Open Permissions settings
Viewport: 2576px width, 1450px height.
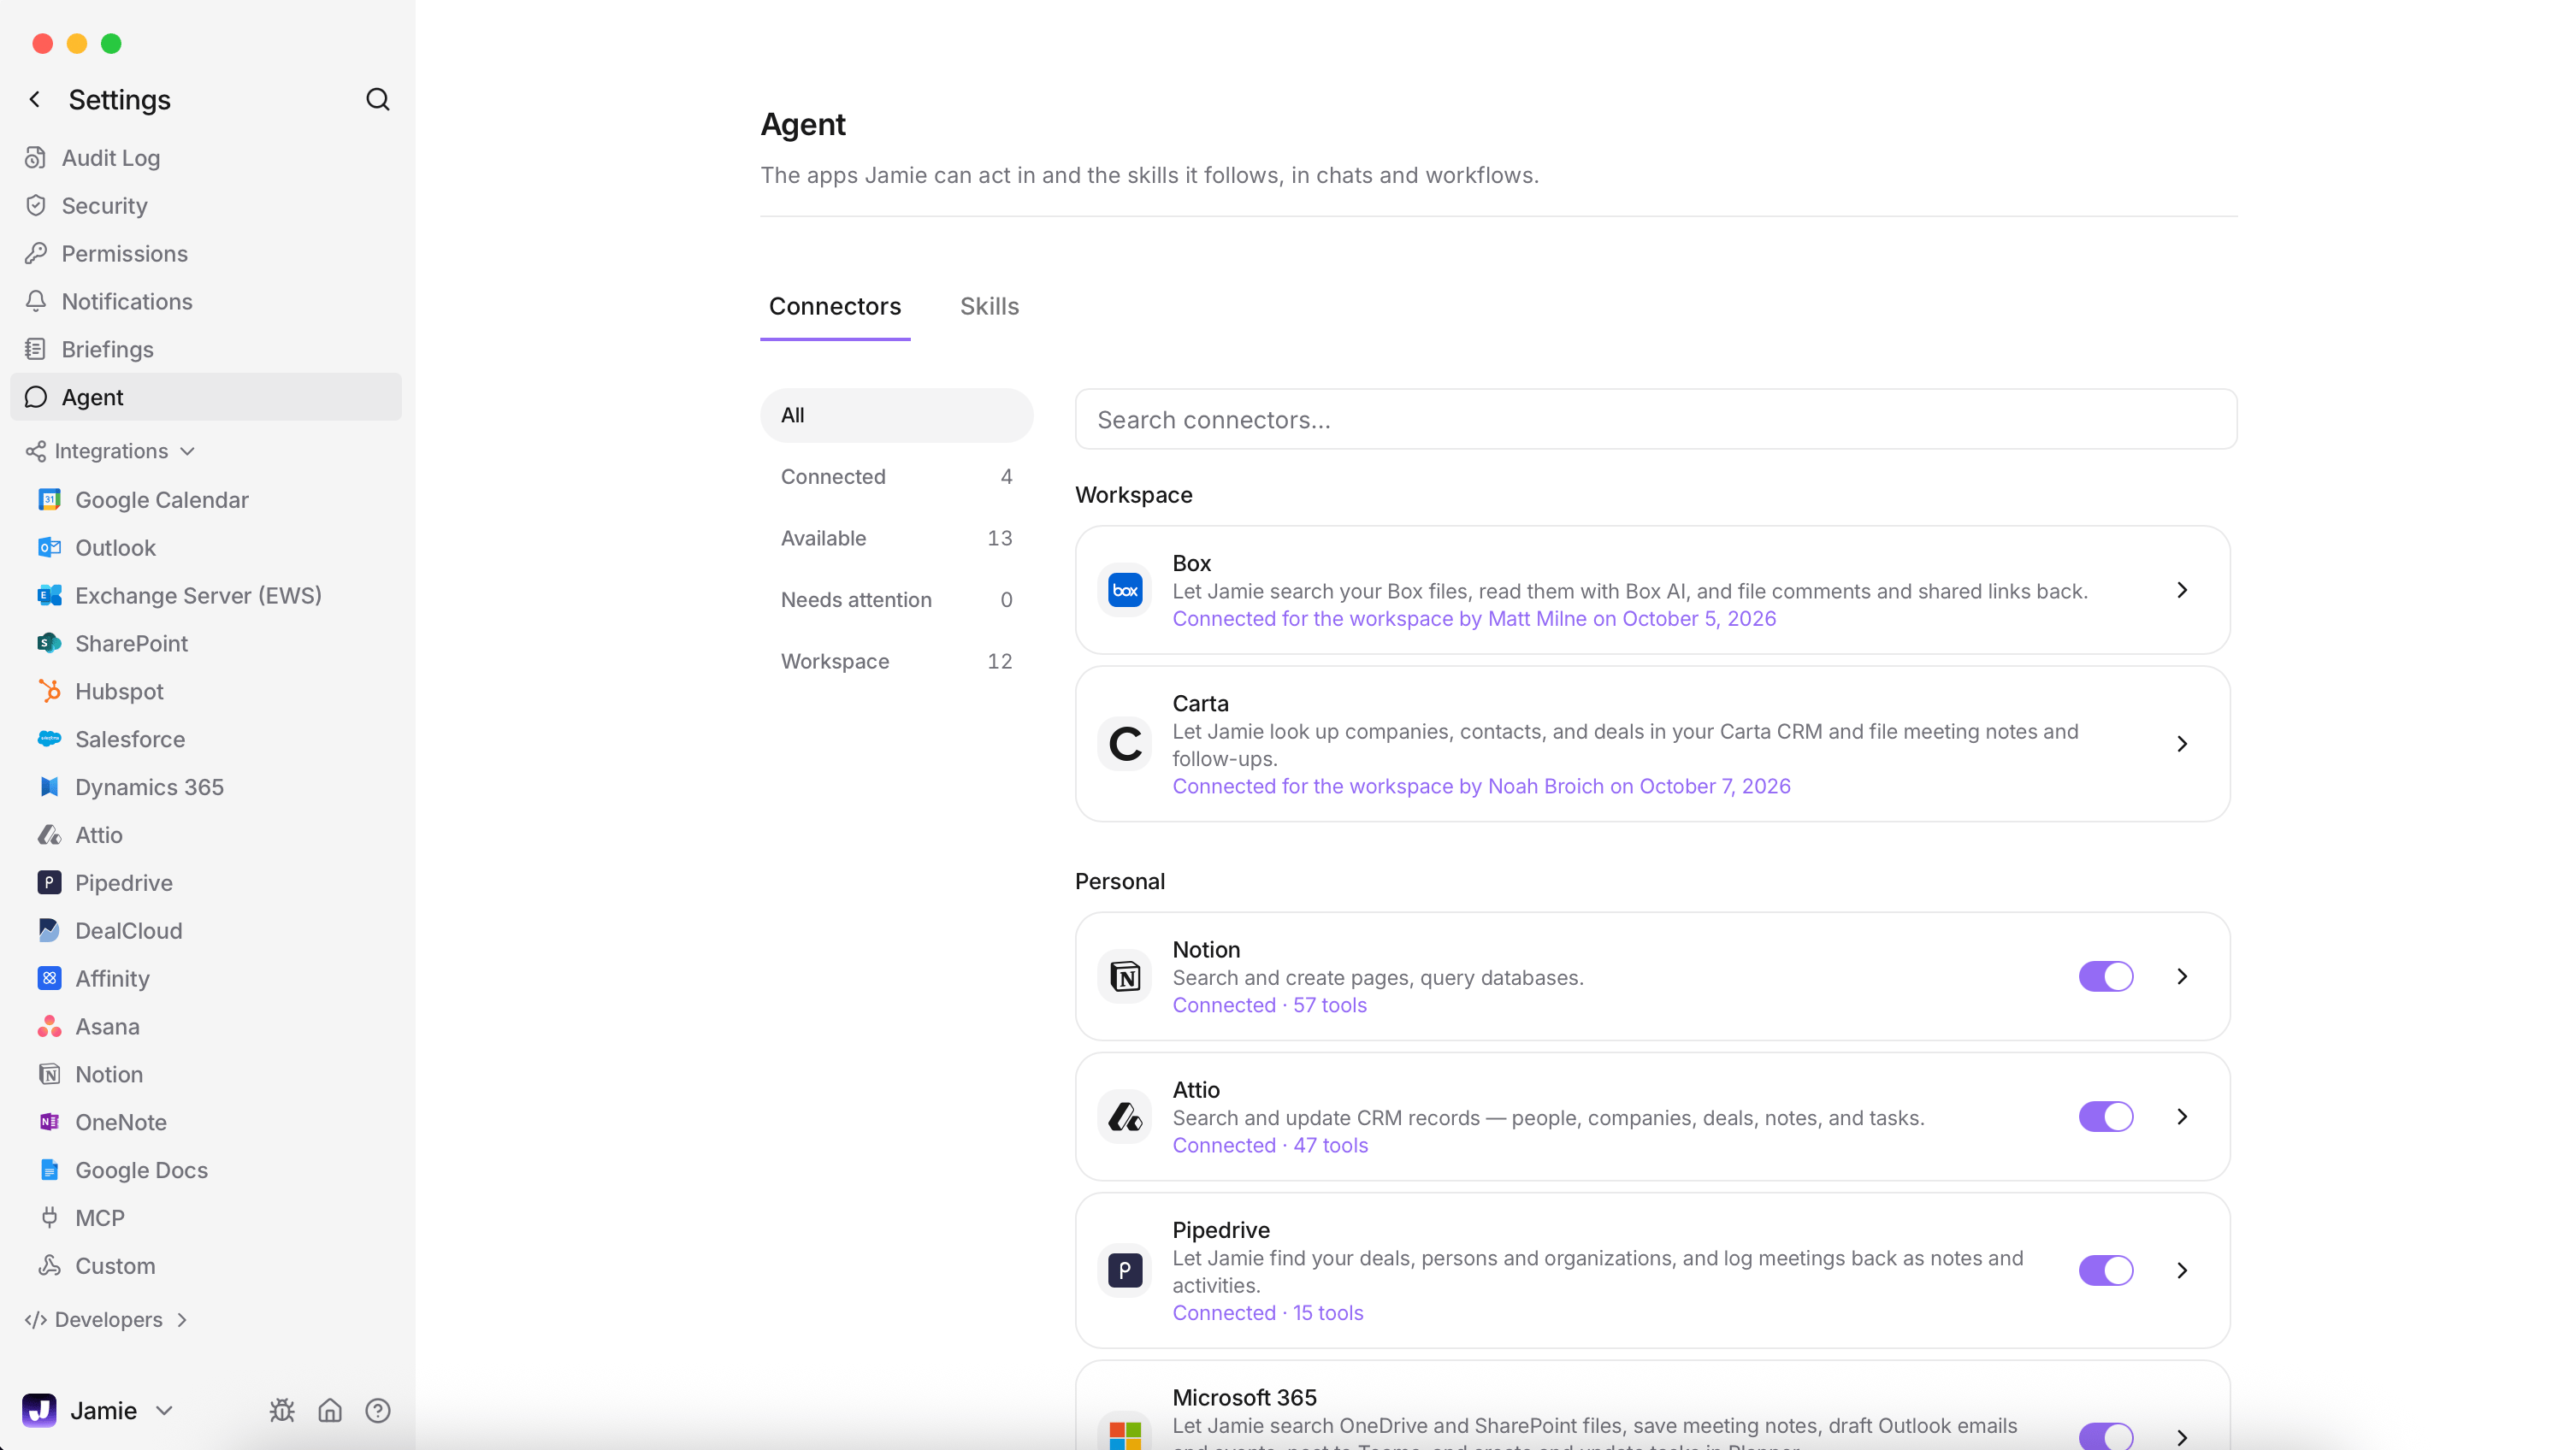click(206, 254)
